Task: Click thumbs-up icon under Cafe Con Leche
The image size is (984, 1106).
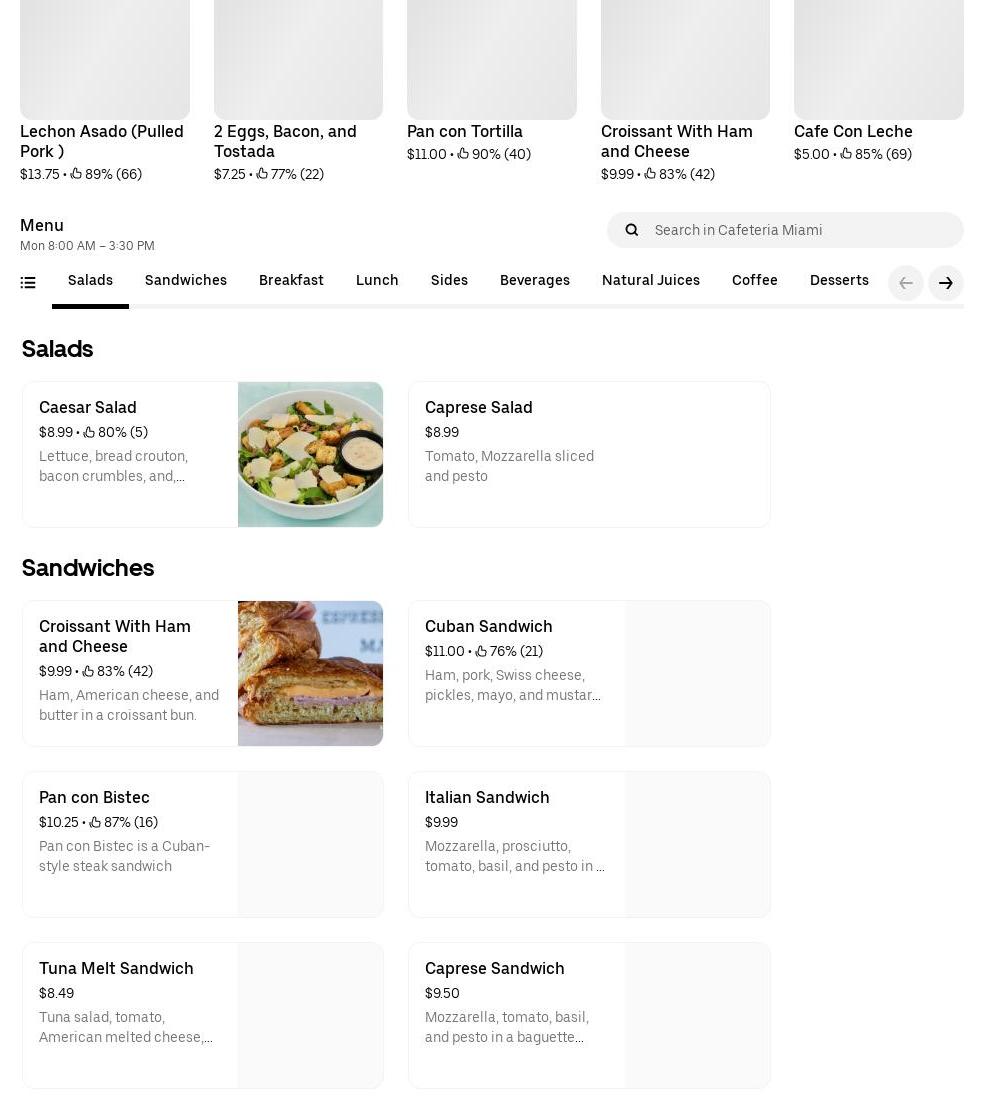Action: point(846,154)
